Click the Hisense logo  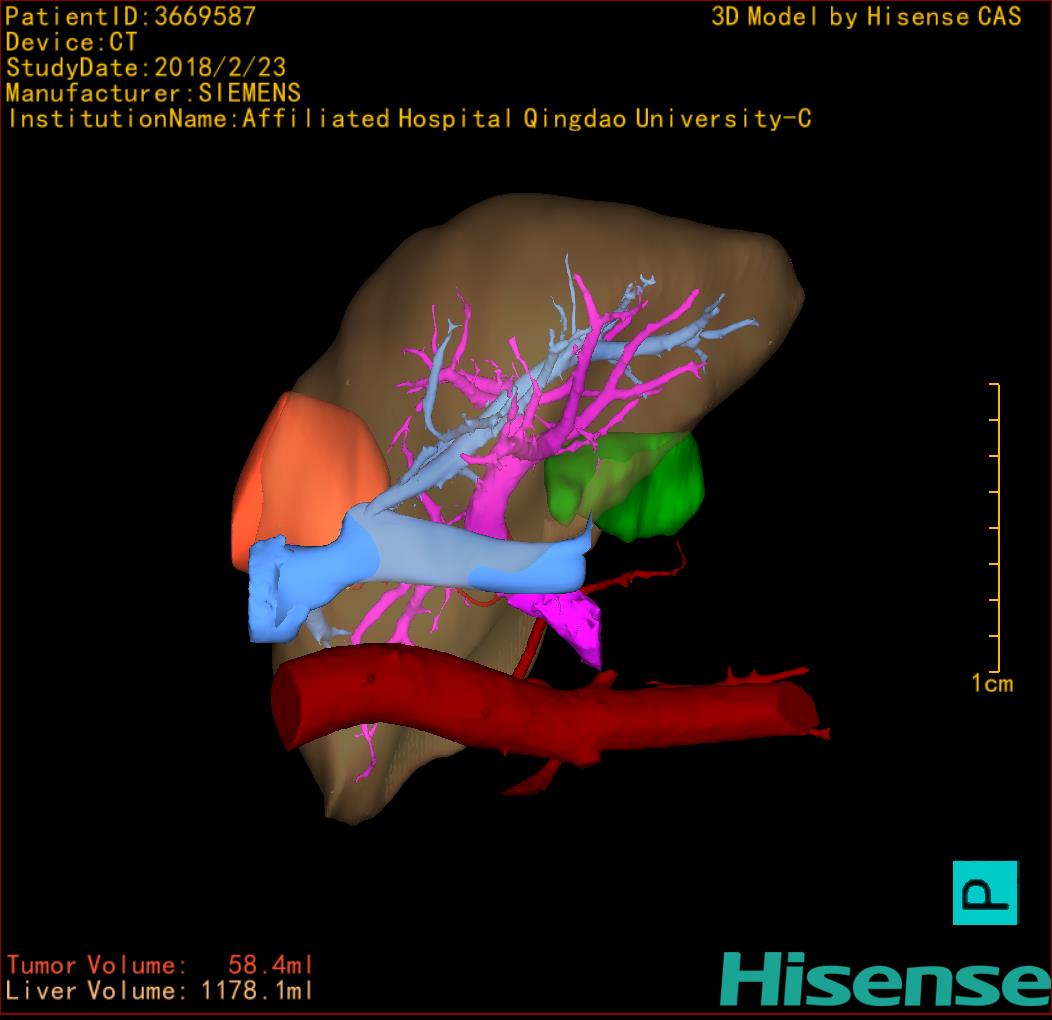[x=885, y=979]
